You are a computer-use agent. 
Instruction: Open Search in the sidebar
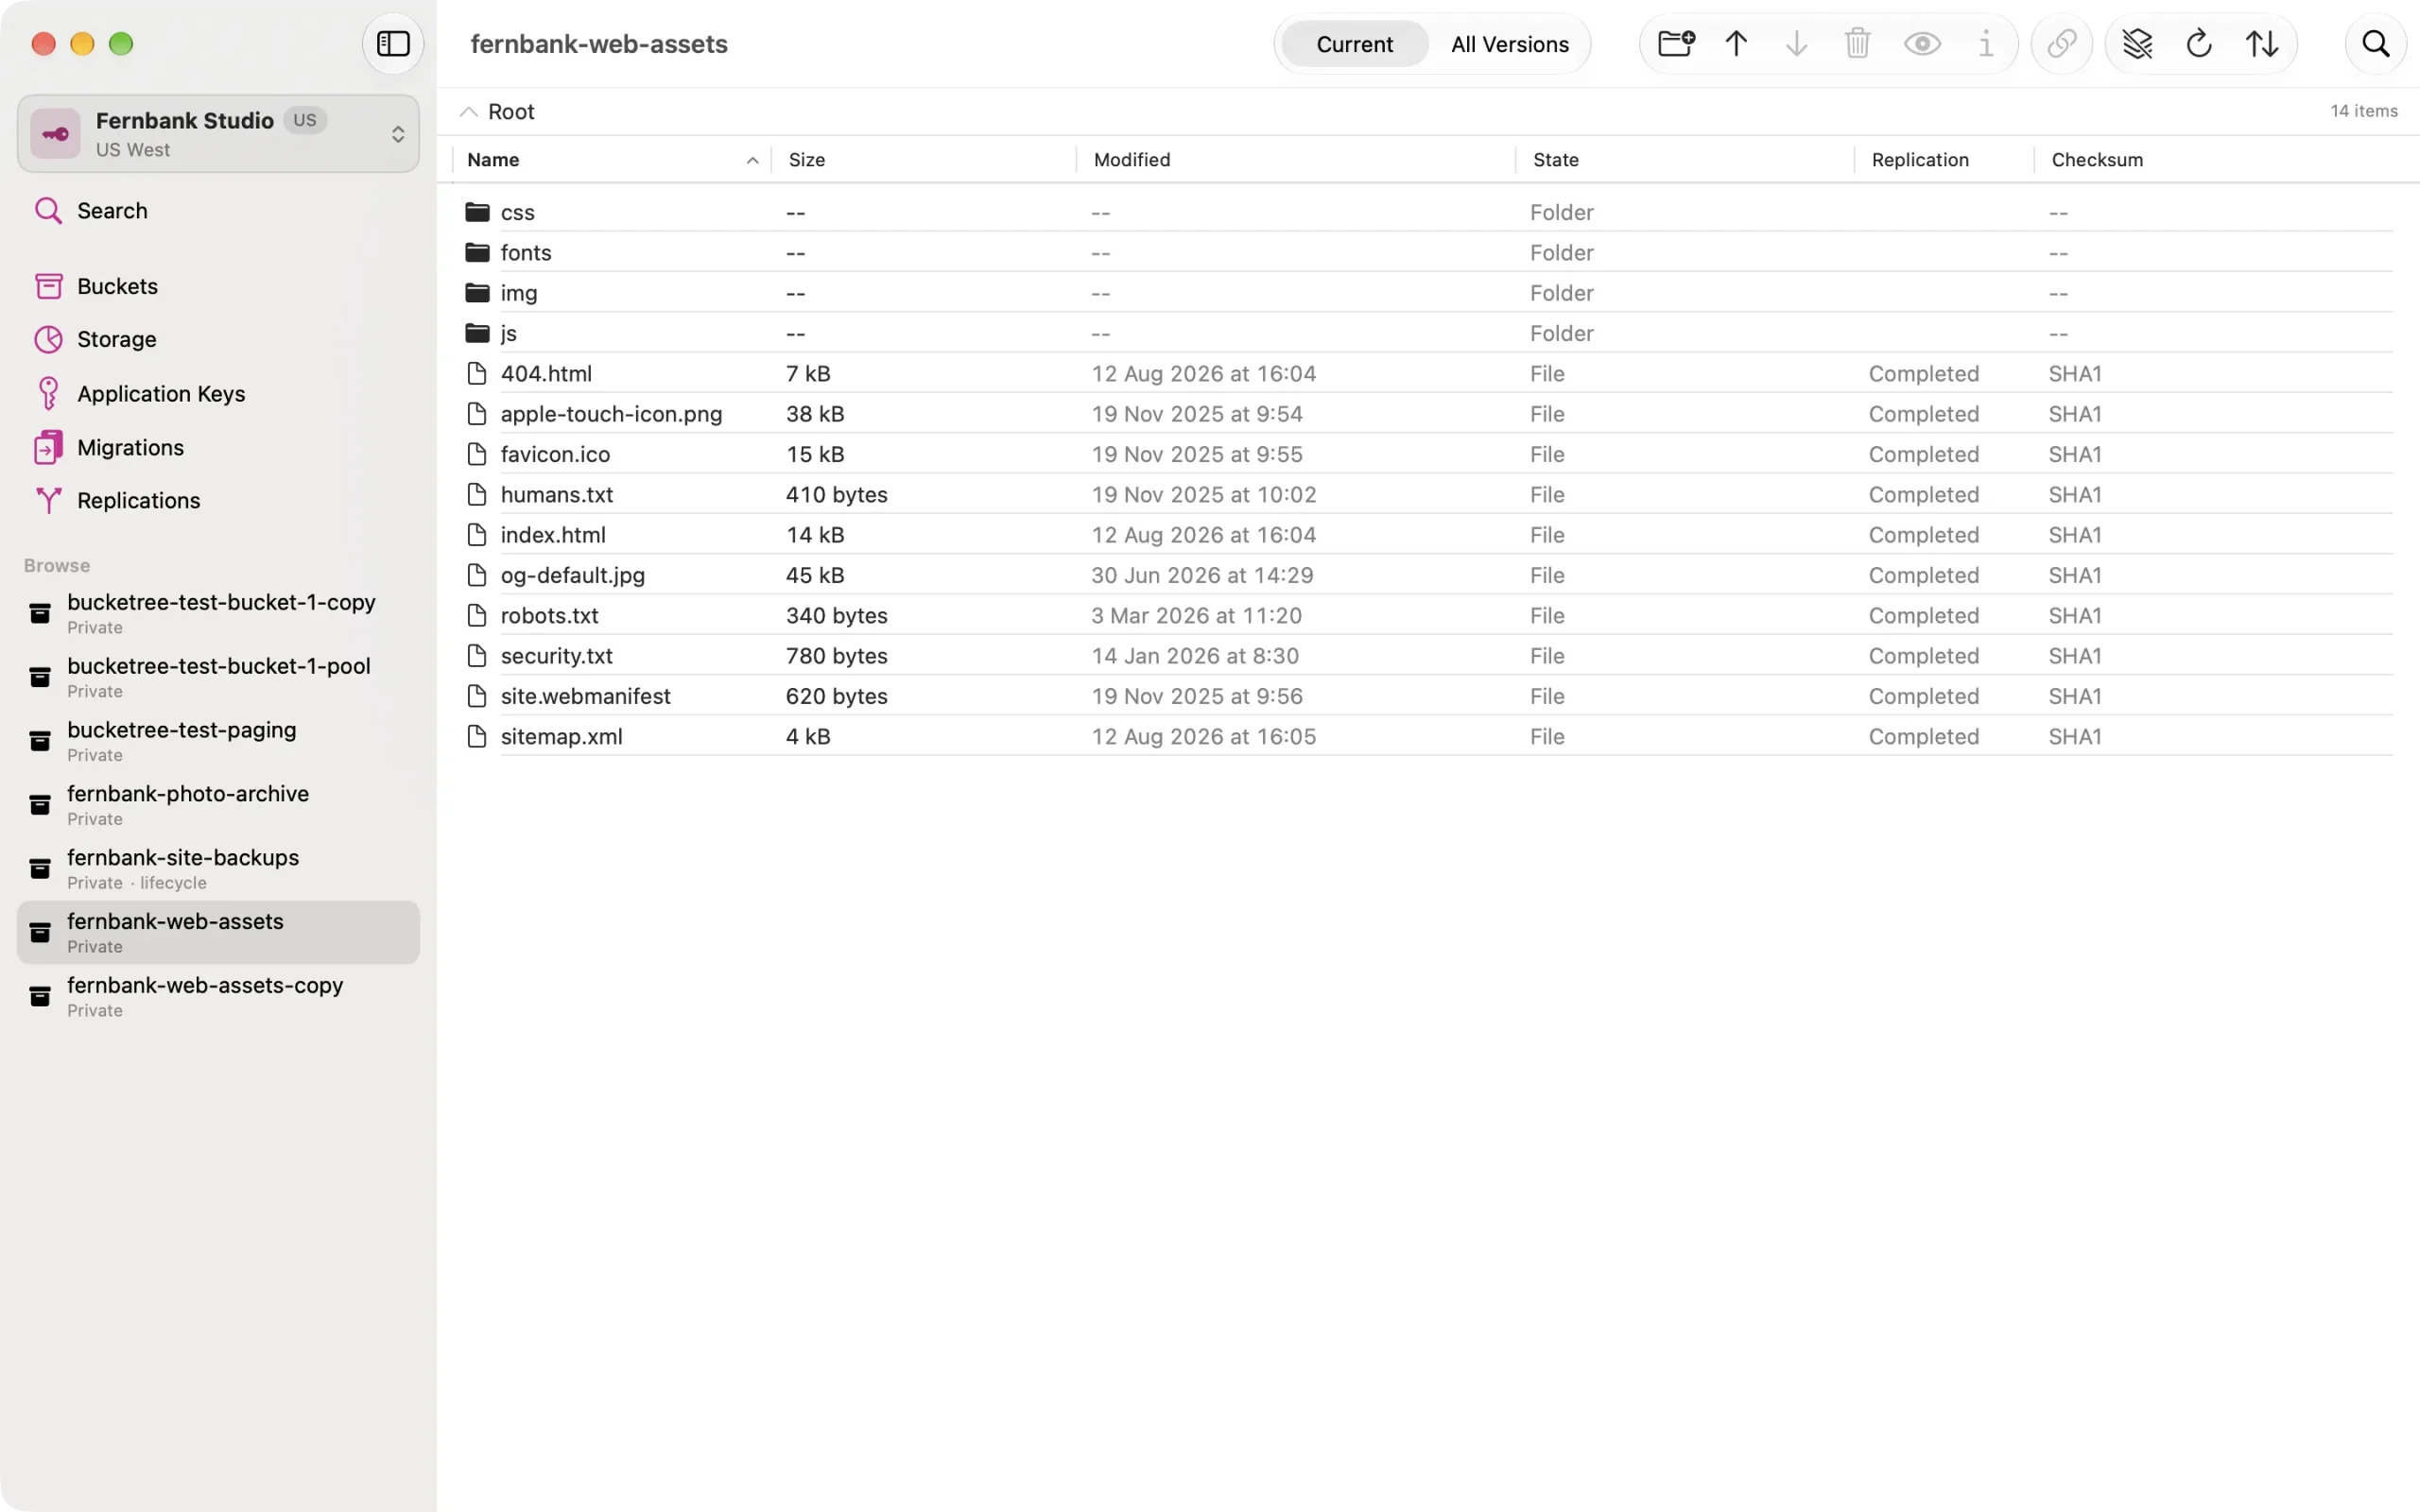click(218, 211)
